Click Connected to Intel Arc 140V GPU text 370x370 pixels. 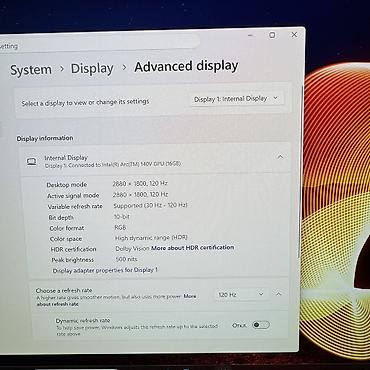click(113, 164)
